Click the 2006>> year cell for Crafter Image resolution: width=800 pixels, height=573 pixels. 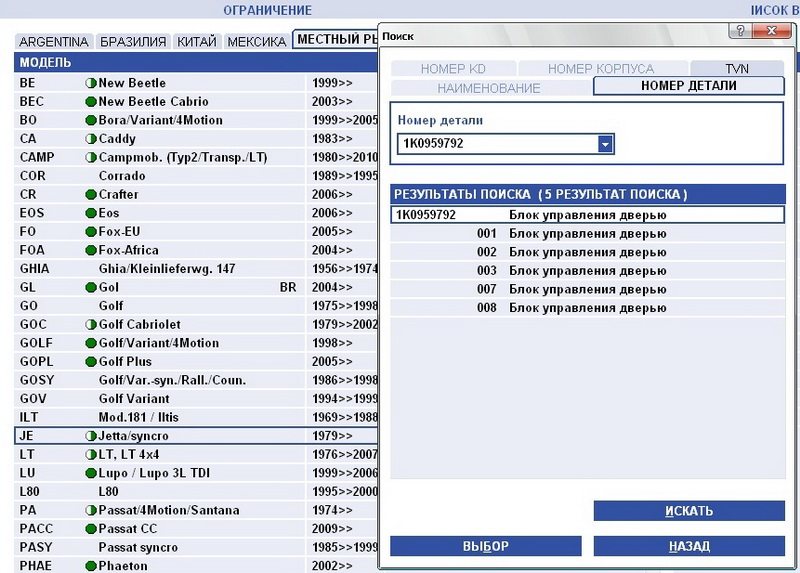(x=332, y=194)
